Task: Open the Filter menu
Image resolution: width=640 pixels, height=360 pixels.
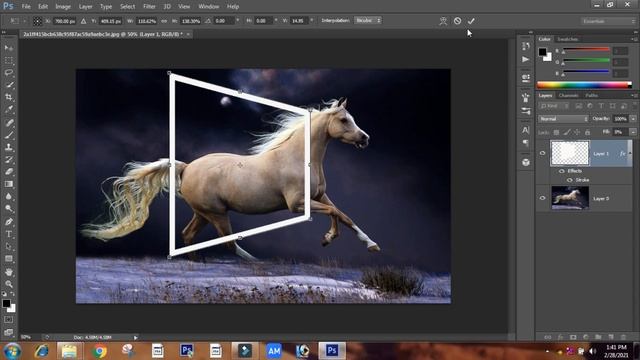Action: point(149,7)
